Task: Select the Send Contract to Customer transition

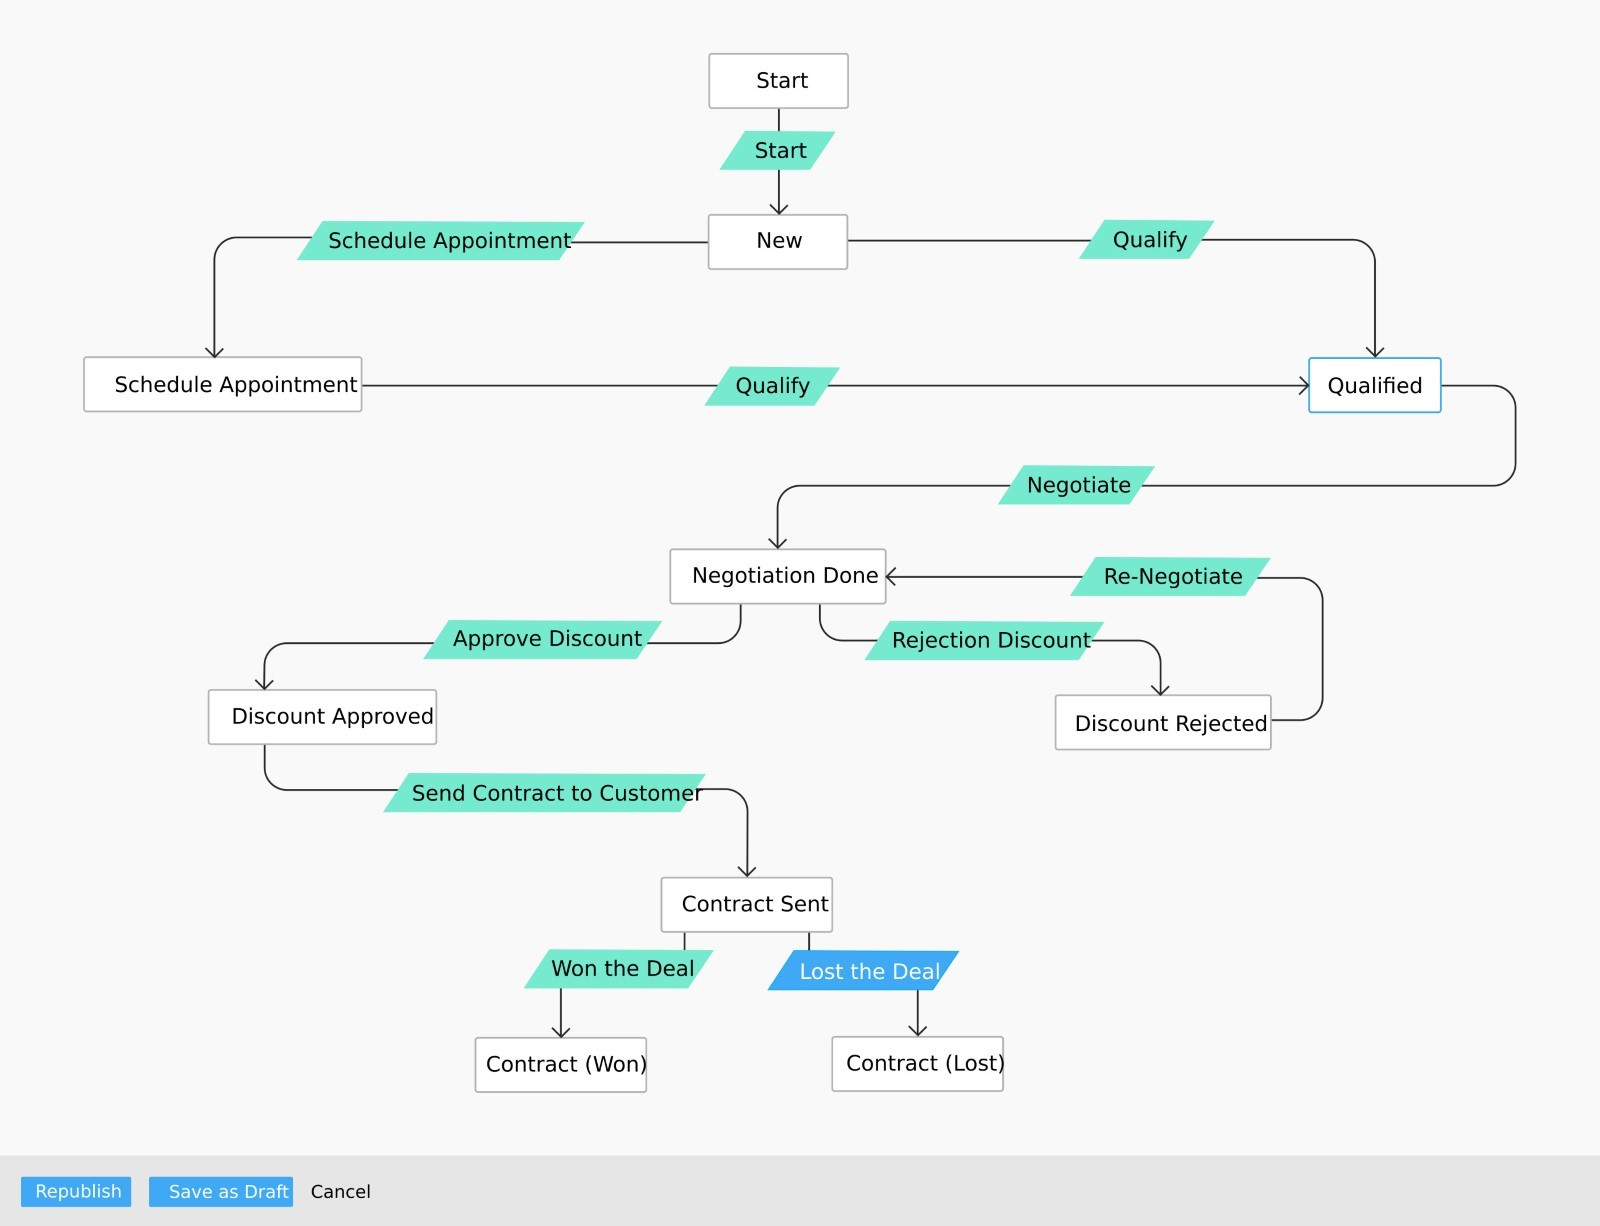Action: pos(545,793)
